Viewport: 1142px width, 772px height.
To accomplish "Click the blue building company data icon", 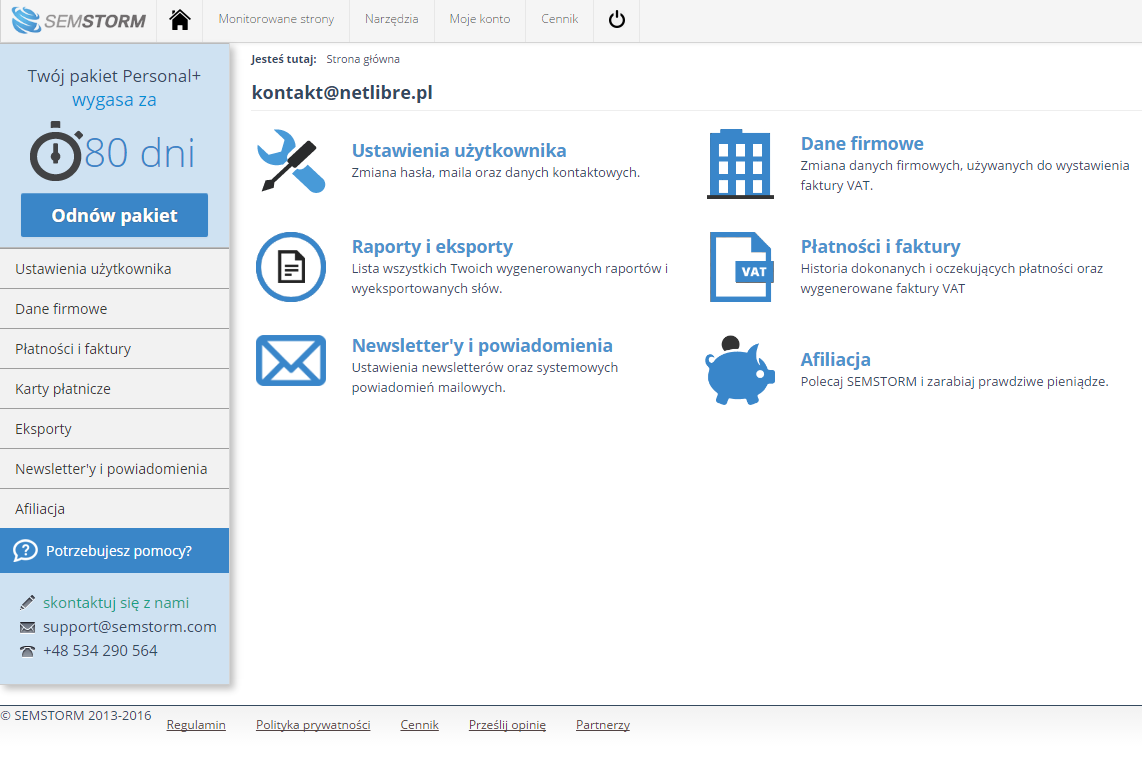I will [x=740, y=164].
